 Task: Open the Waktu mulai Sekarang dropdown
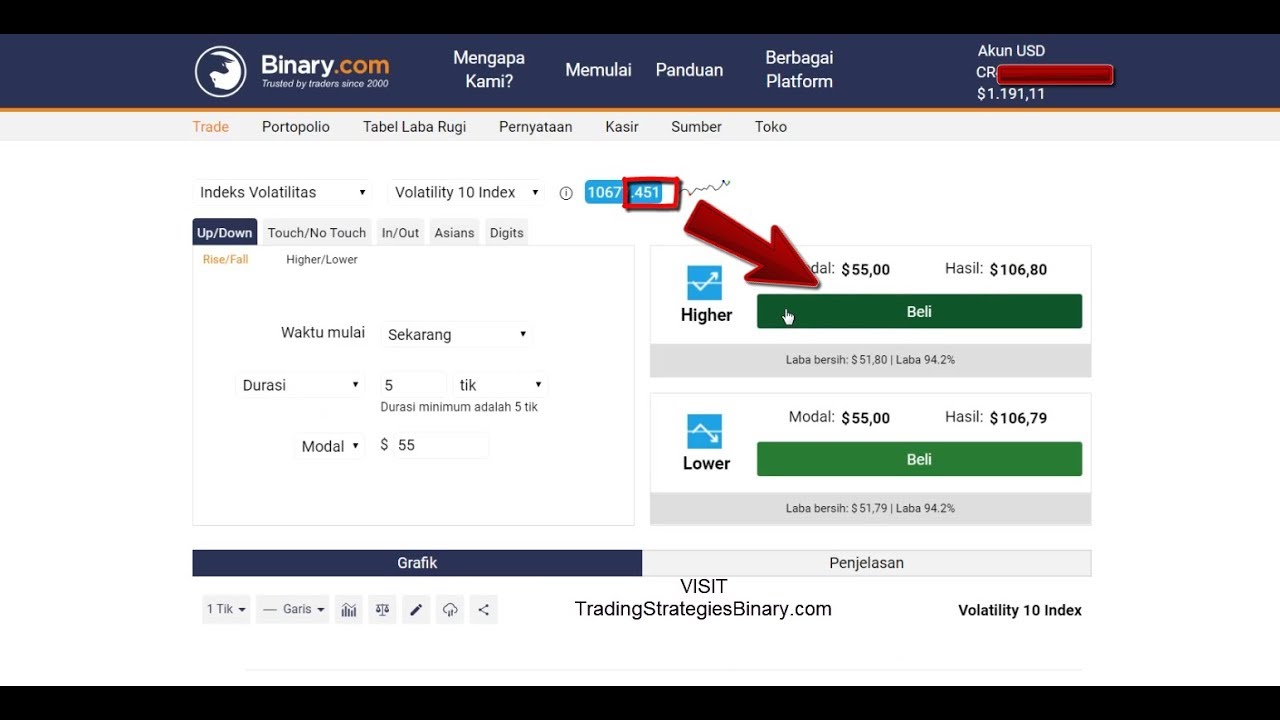pyautogui.click(x=457, y=334)
